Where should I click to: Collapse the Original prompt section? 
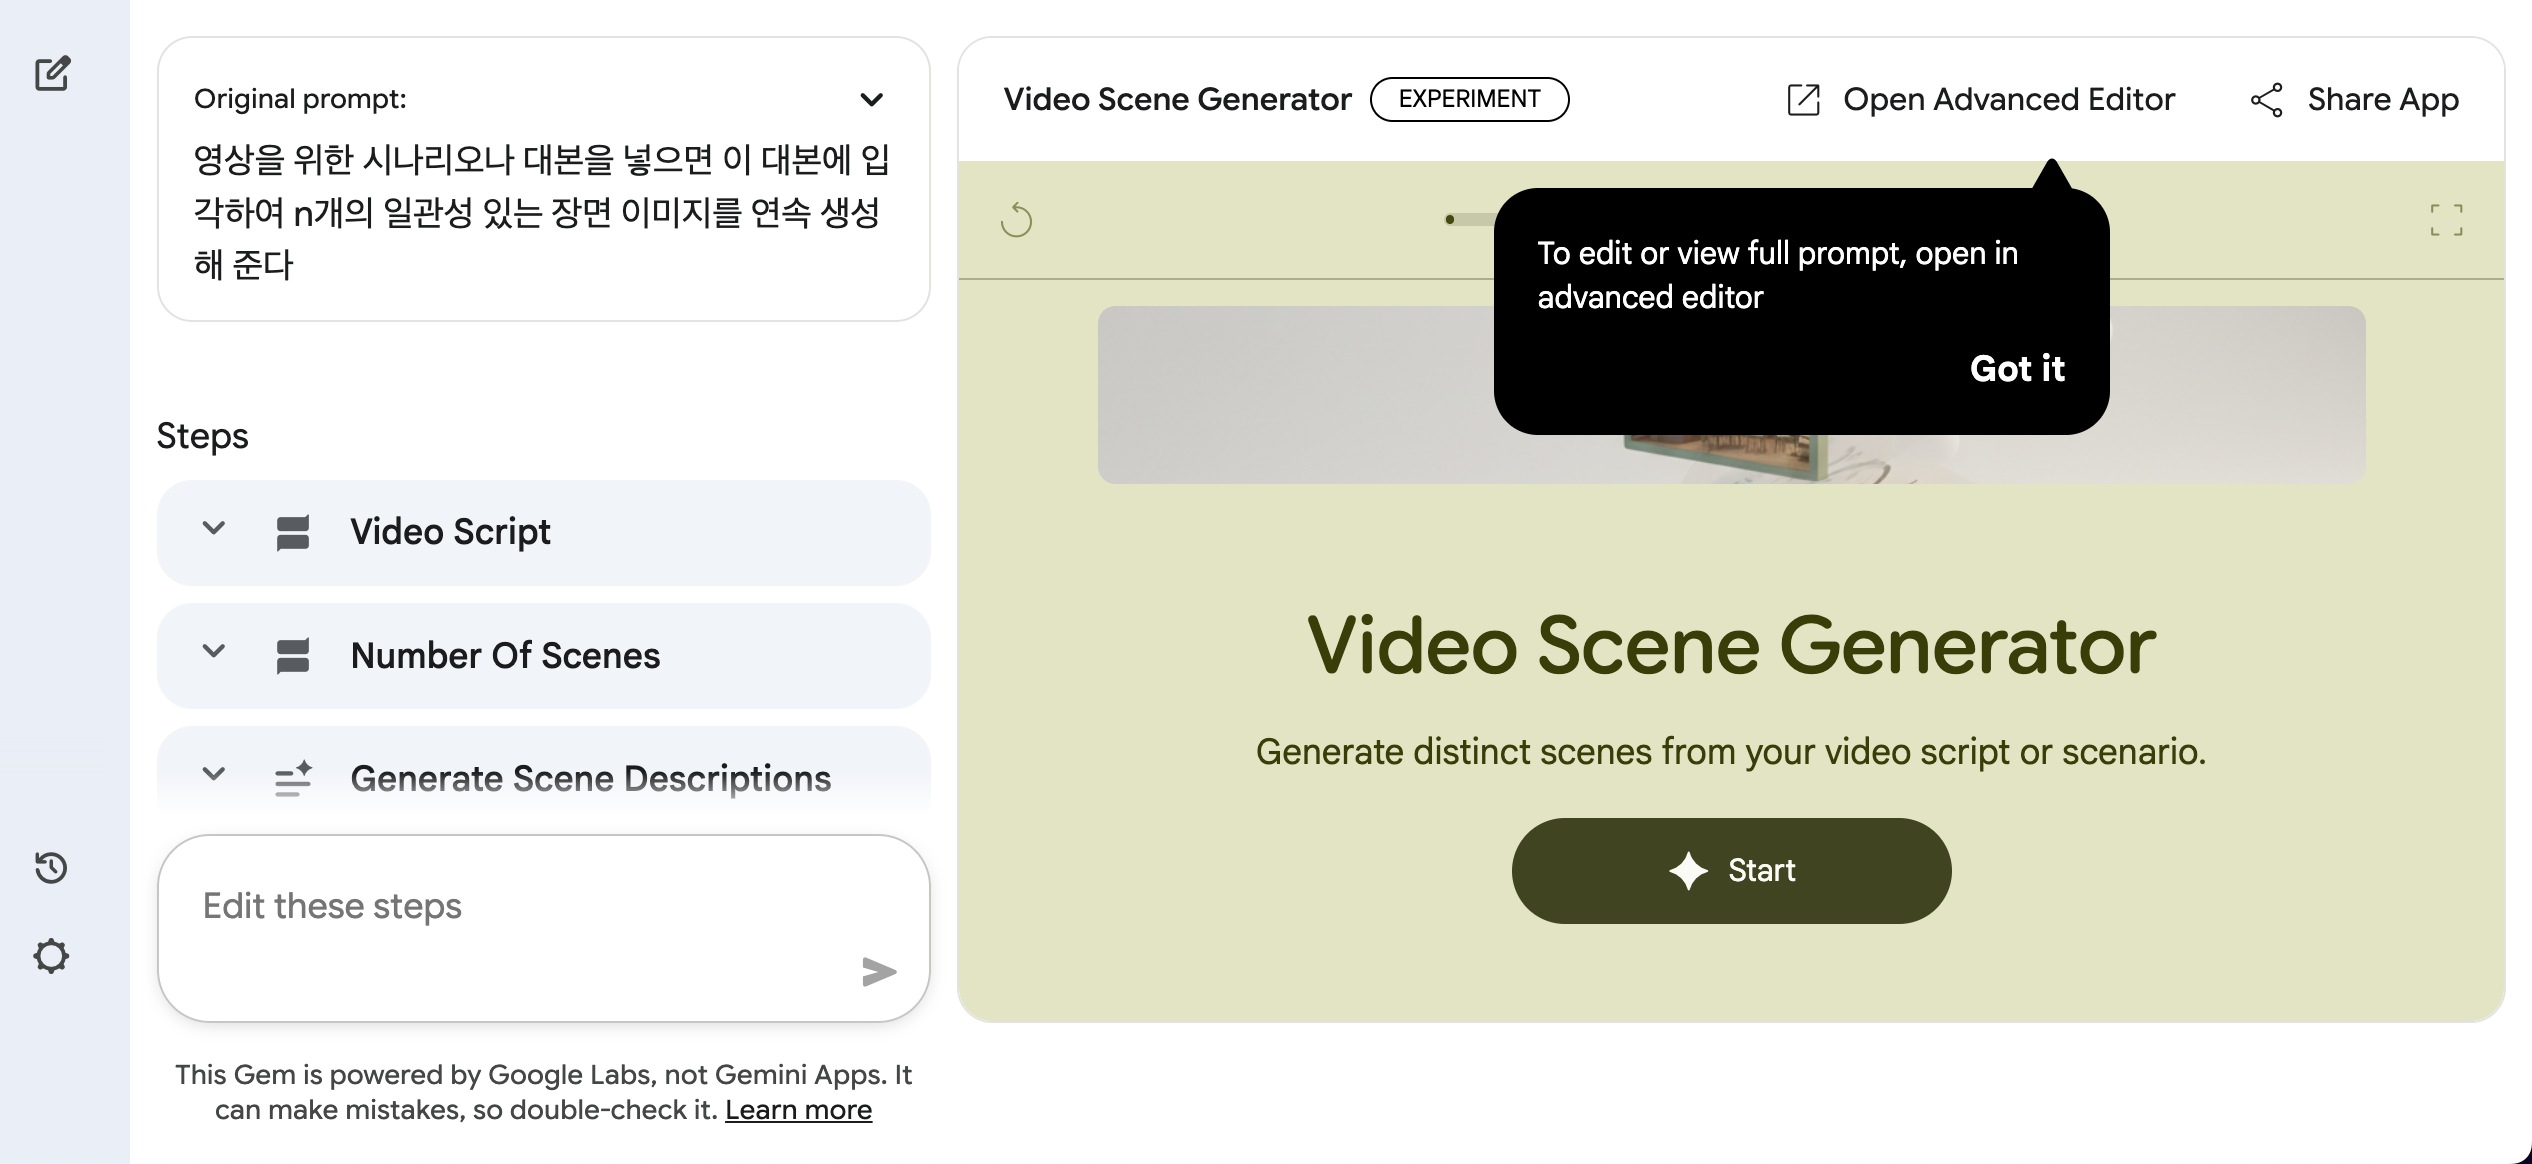pyautogui.click(x=871, y=99)
